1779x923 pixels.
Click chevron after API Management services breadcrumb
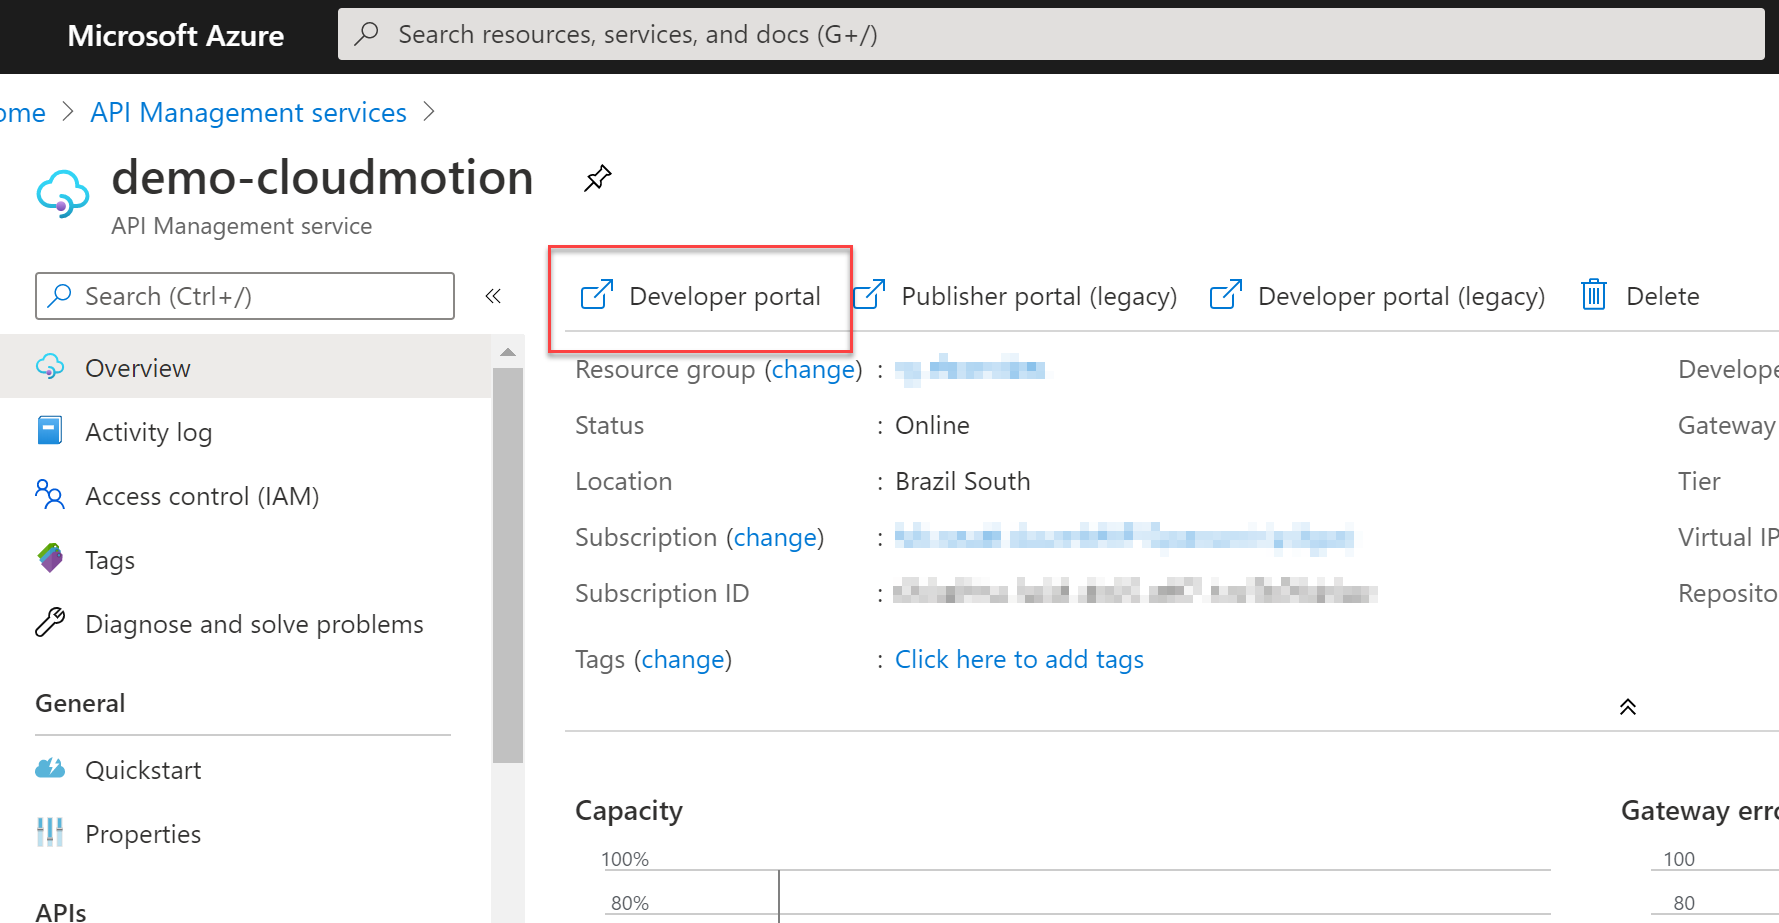click(429, 112)
